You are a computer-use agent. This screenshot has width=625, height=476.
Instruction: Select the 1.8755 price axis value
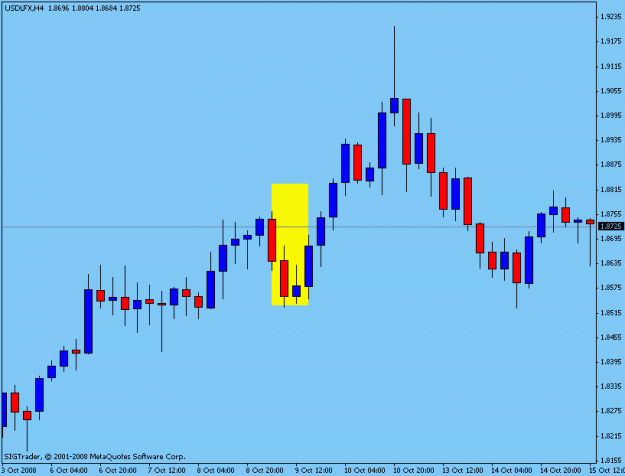point(611,214)
